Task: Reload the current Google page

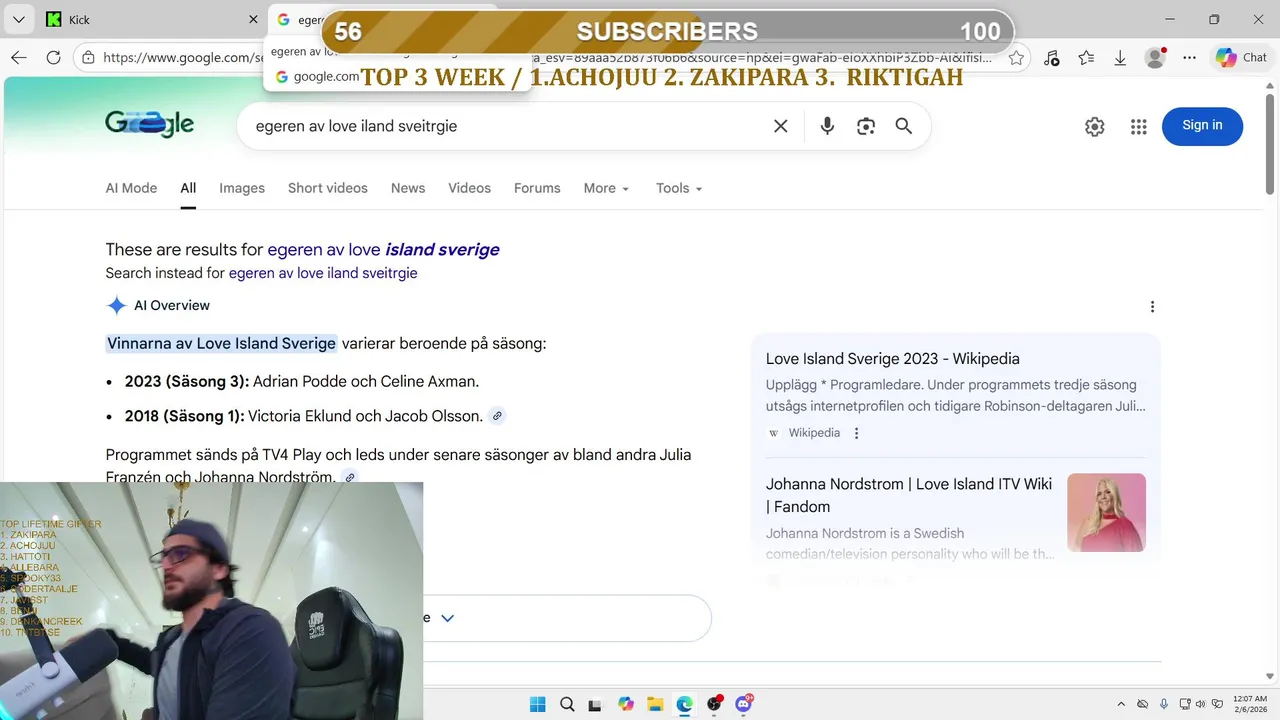Action: 54,58
